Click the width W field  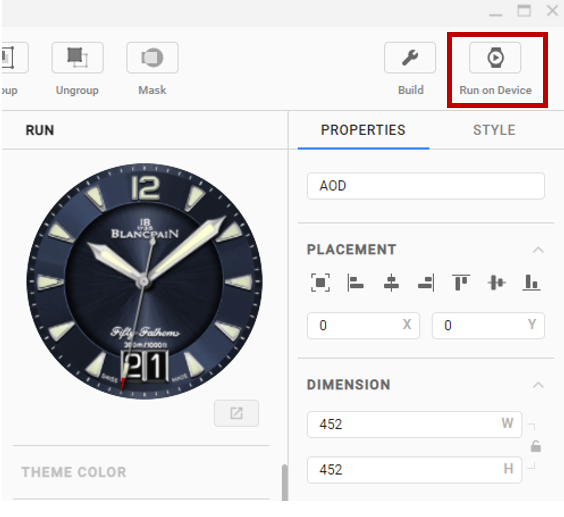pos(414,425)
